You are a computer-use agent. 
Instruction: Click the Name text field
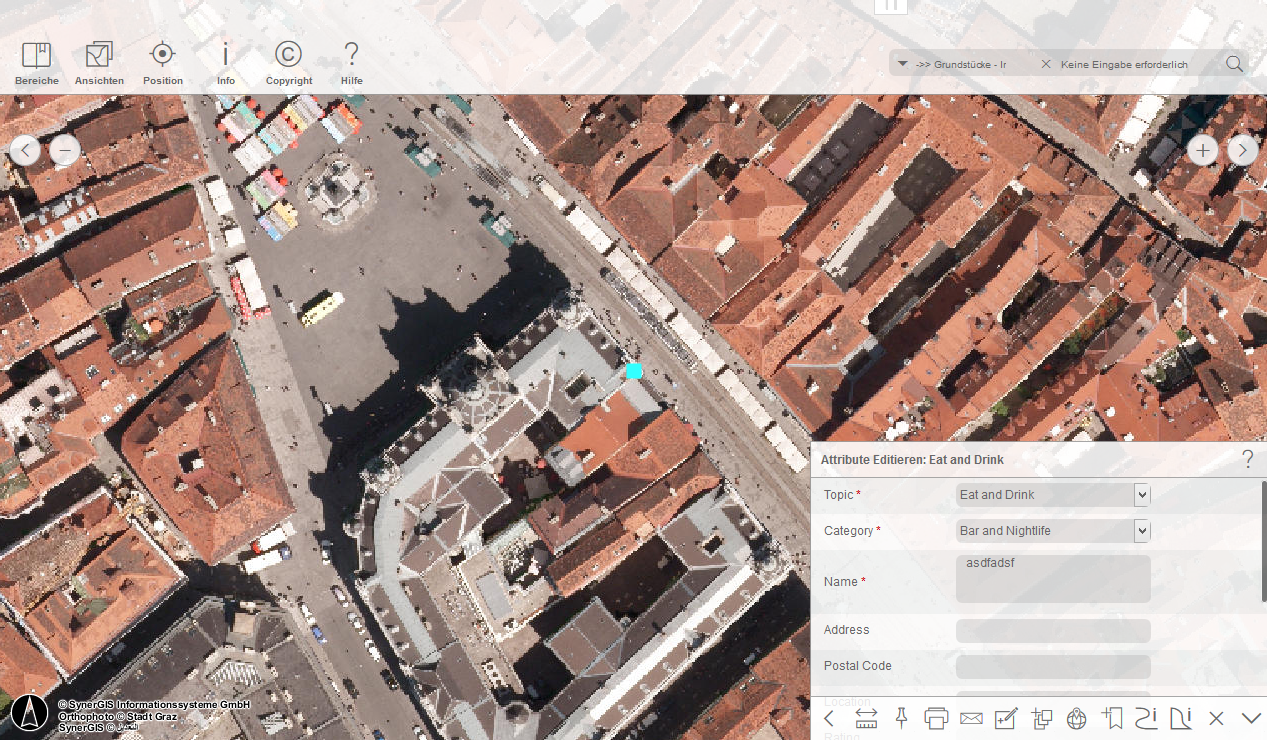coord(1052,580)
